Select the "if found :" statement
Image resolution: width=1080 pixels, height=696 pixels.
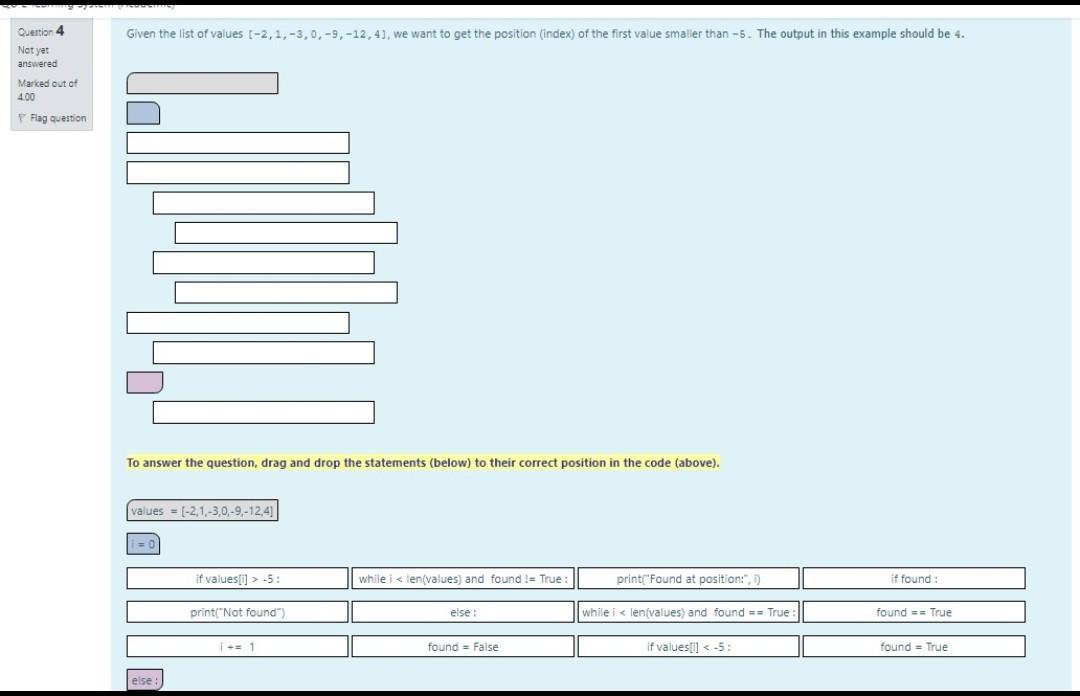pyautogui.click(x=914, y=578)
